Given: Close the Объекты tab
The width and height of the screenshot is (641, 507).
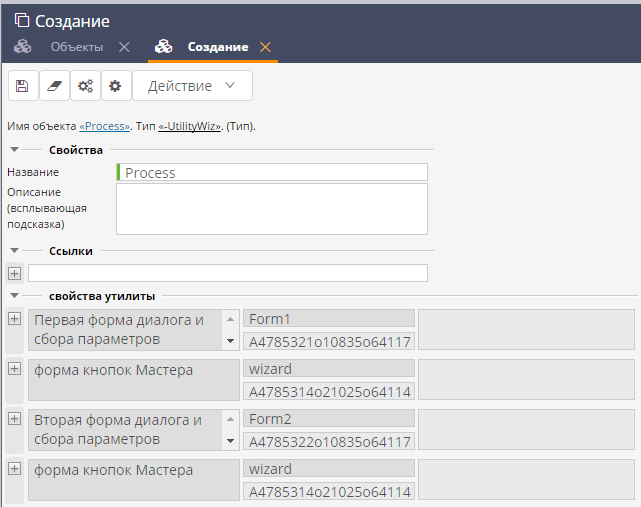Looking at the screenshot, I should pyautogui.click(x=124, y=47).
